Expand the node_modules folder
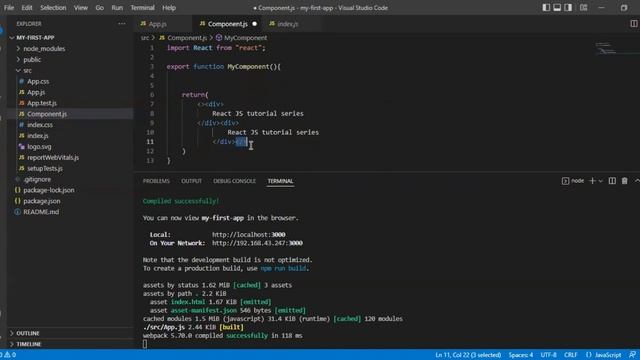Screen dimensions: 640x360 coord(44,49)
